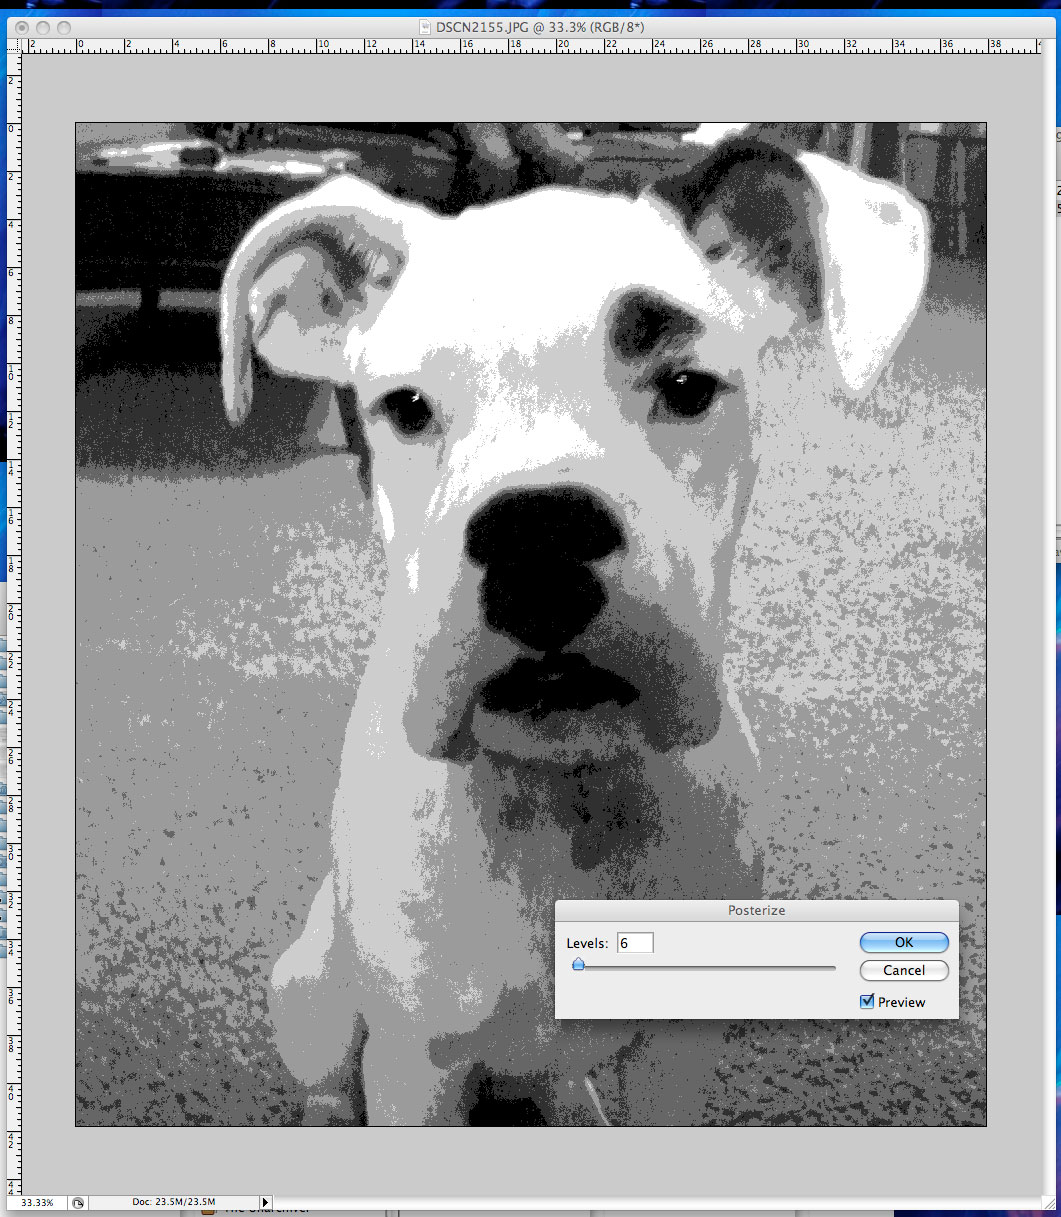Click the Posterize dialog title bar
The image size is (1061, 1217).
click(x=756, y=911)
